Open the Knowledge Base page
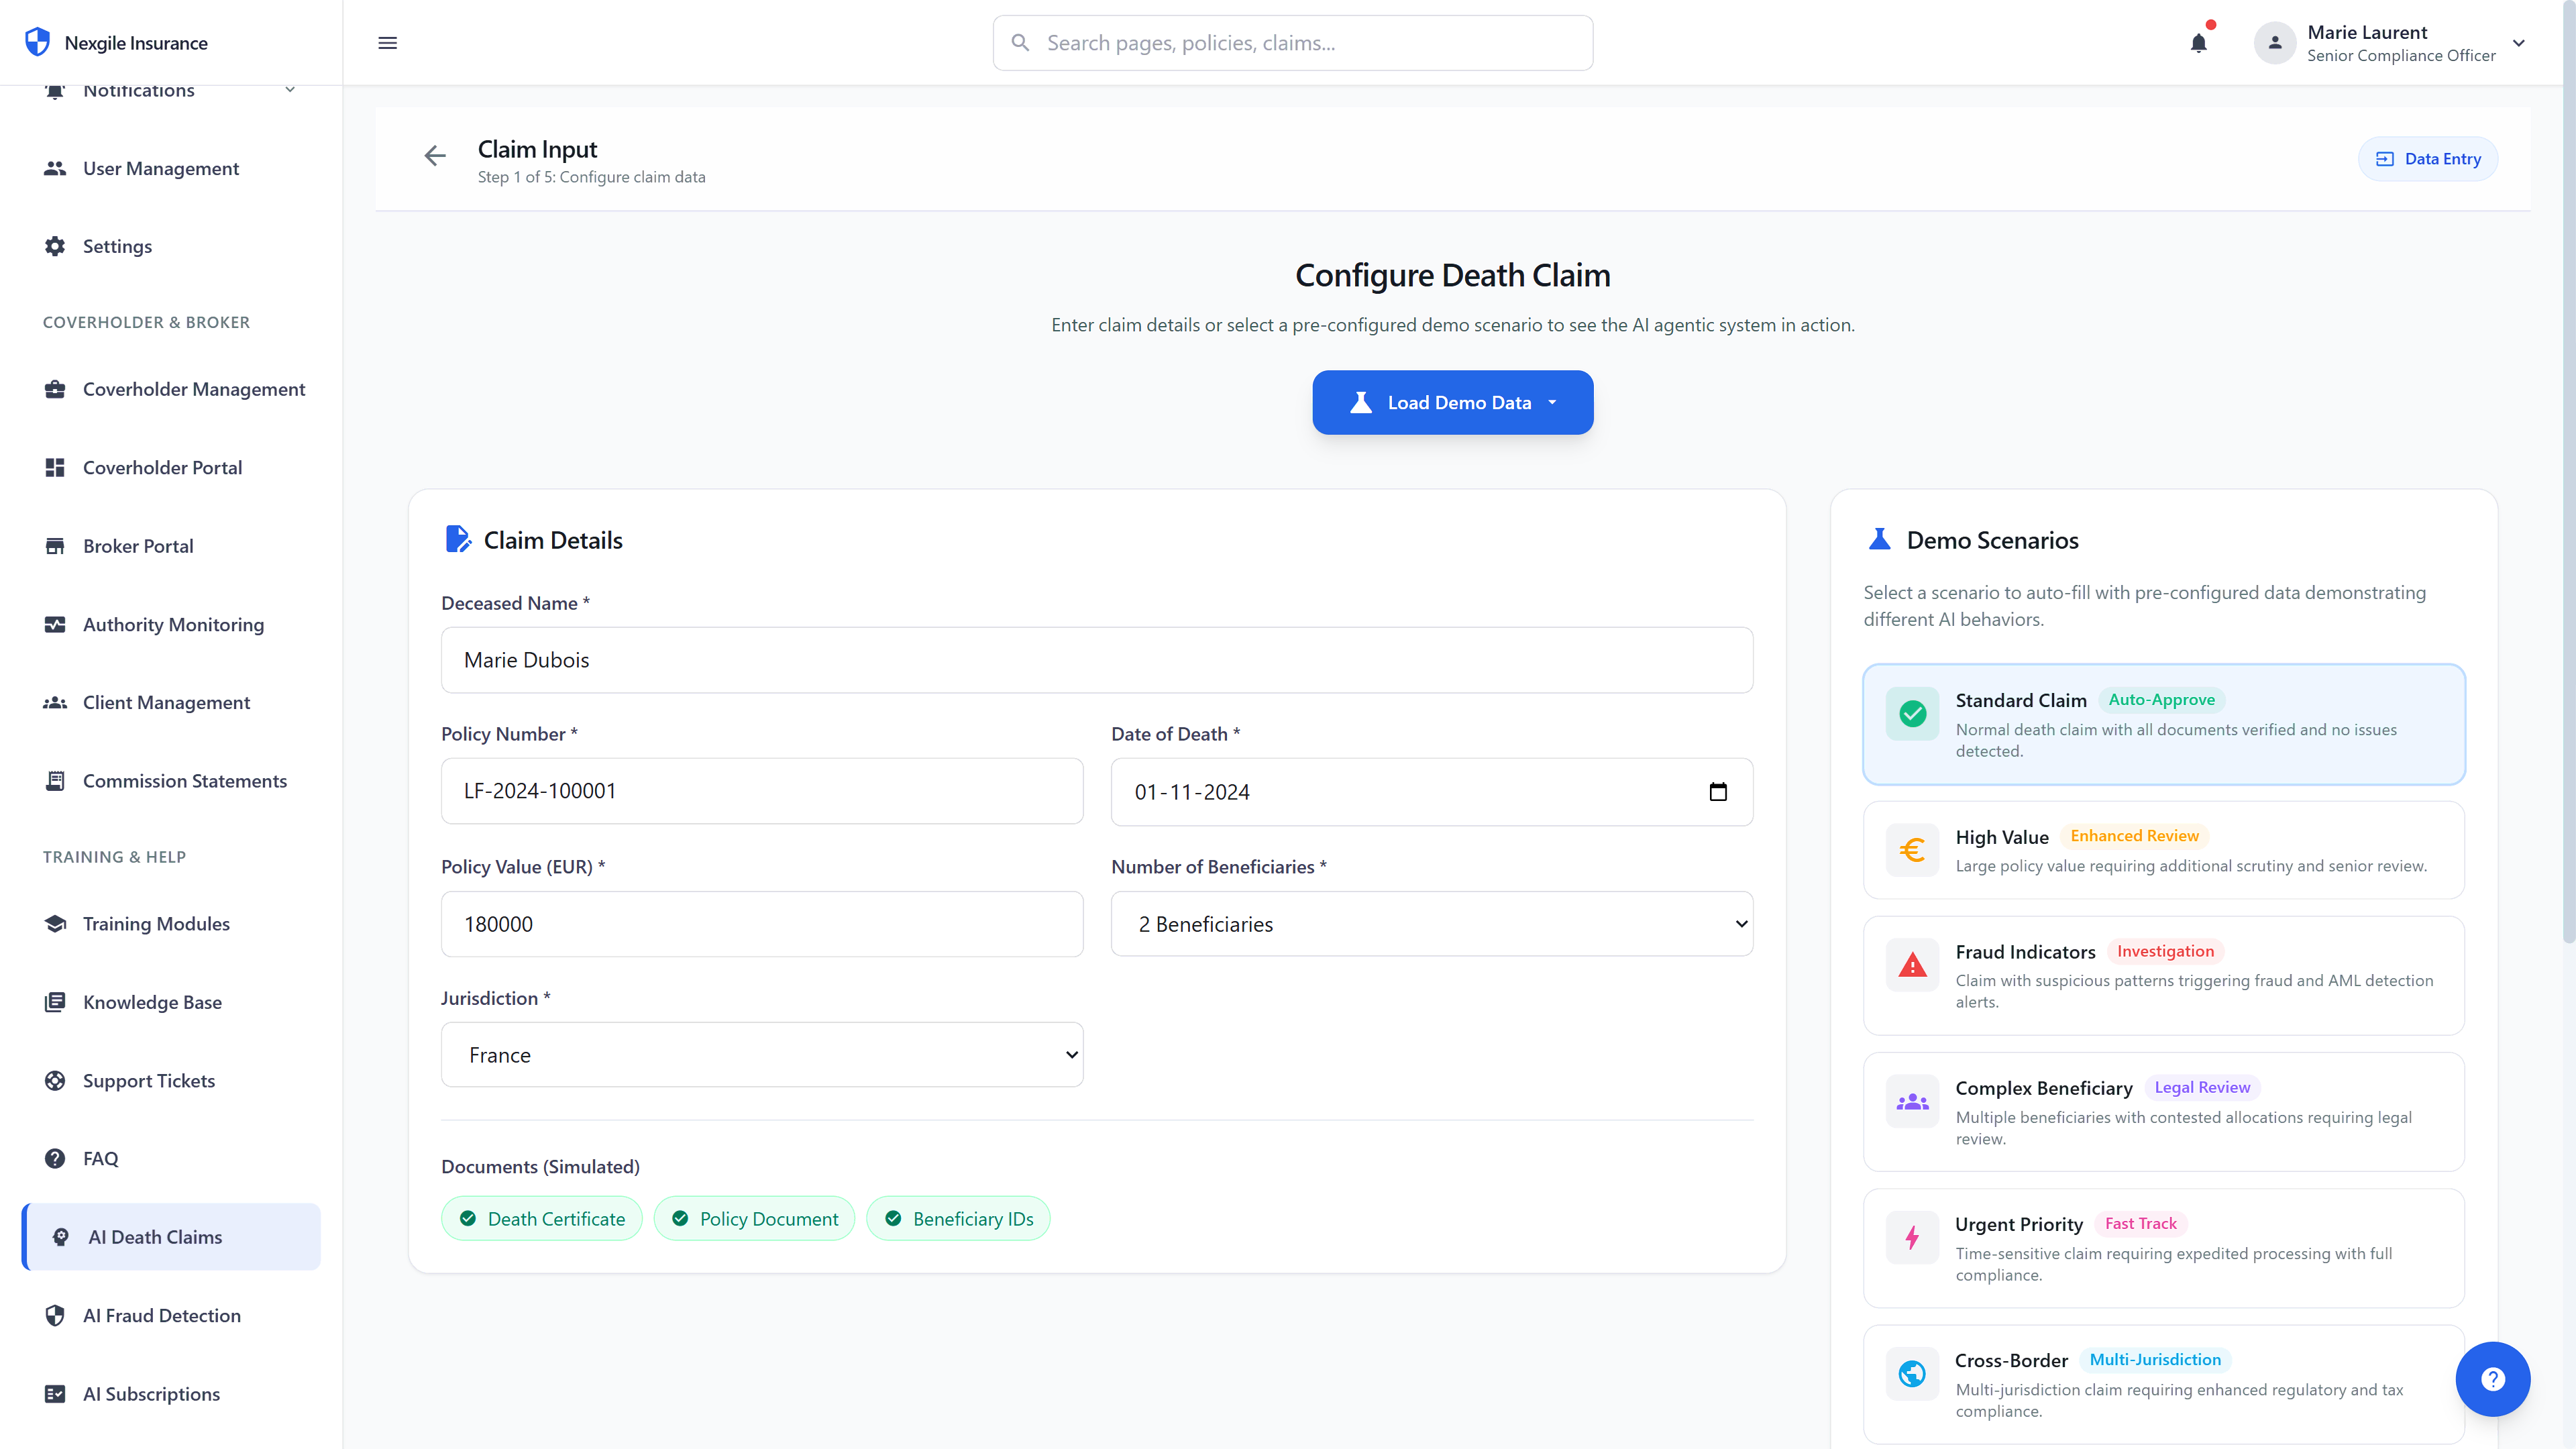The height and width of the screenshot is (1449, 2576). point(152,1002)
